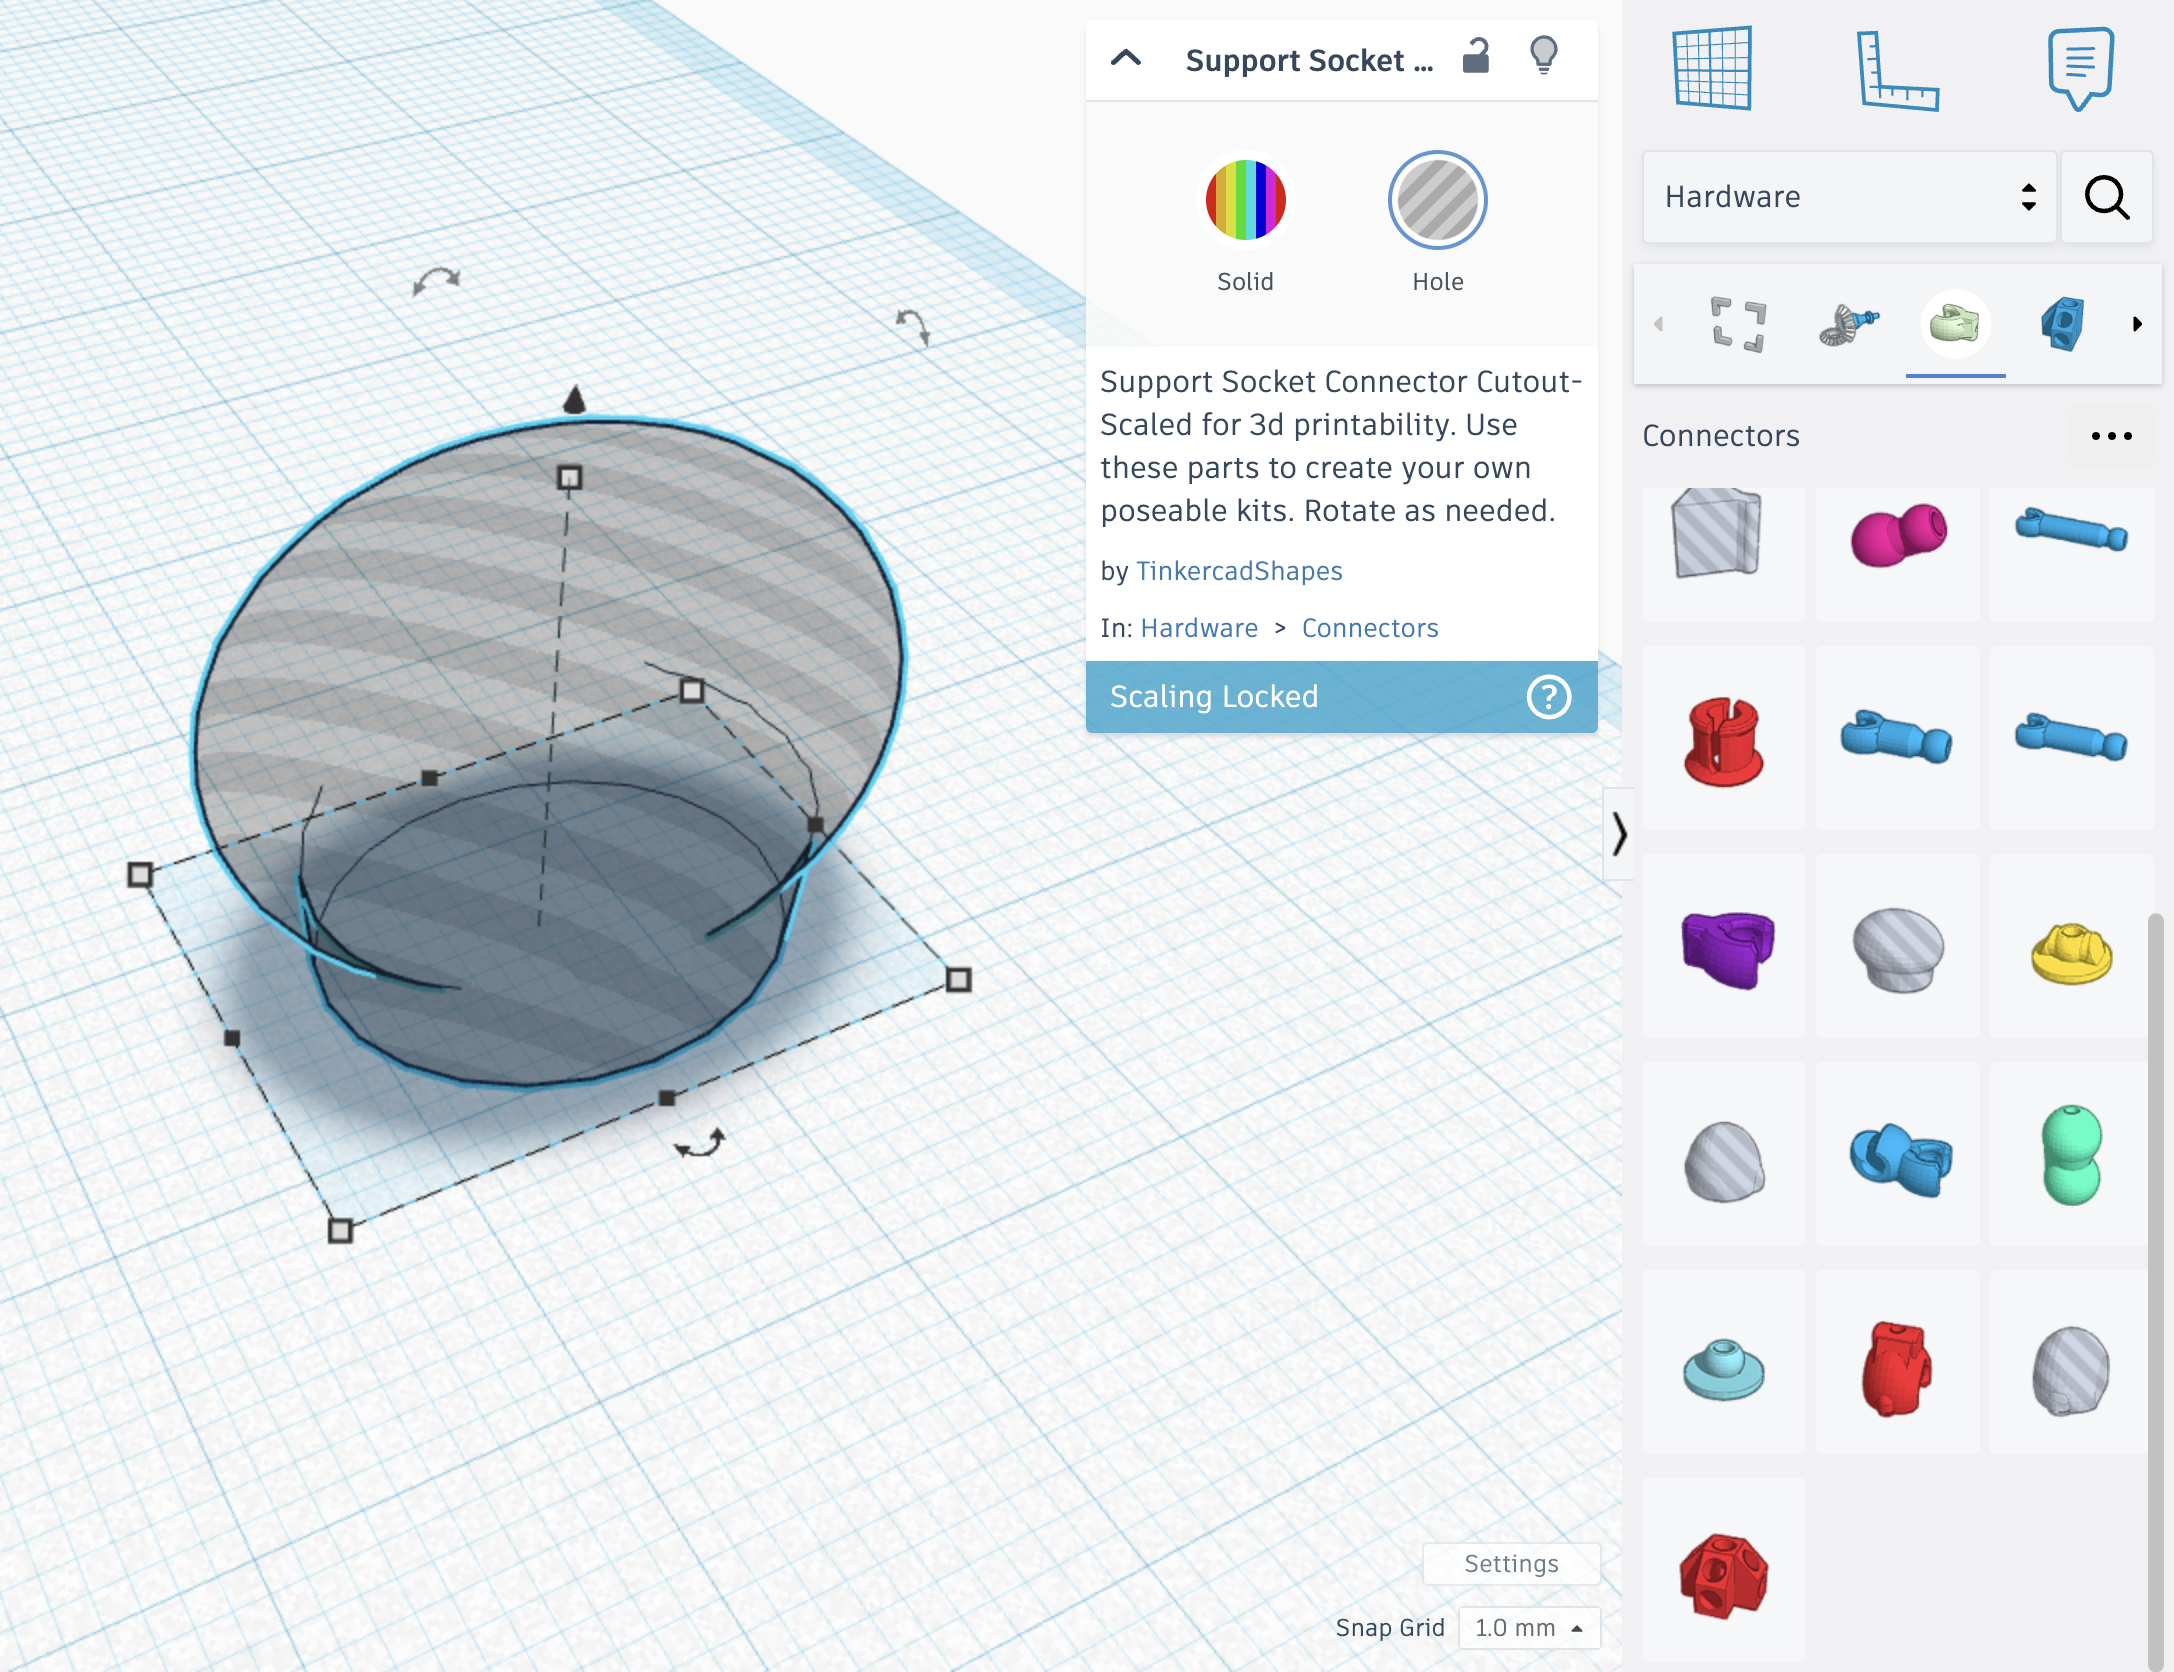Select the ruler tool icon
Screen dimensions: 2174x1672
click(x=1897, y=71)
